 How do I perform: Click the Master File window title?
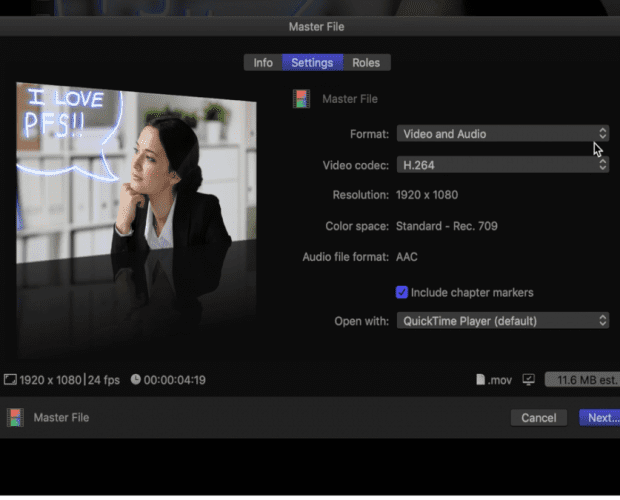[x=317, y=27]
